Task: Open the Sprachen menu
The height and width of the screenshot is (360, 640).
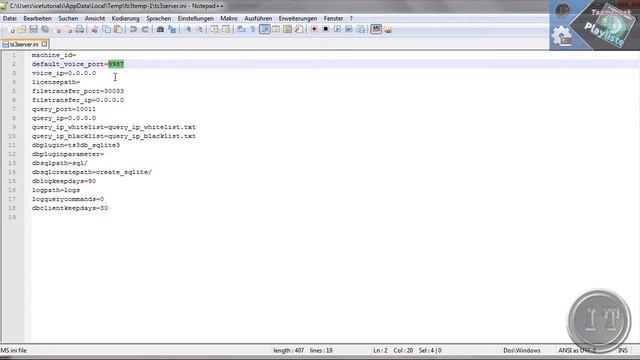Action: pos(158,18)
